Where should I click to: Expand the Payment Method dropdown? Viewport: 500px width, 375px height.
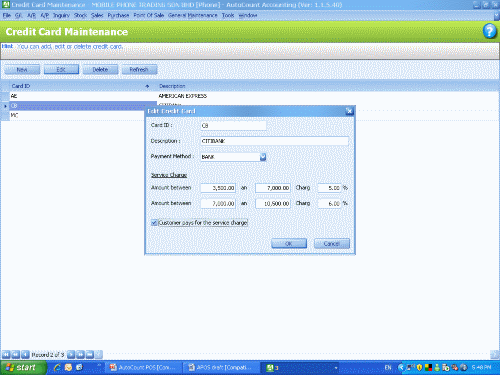tap(263, 157)
